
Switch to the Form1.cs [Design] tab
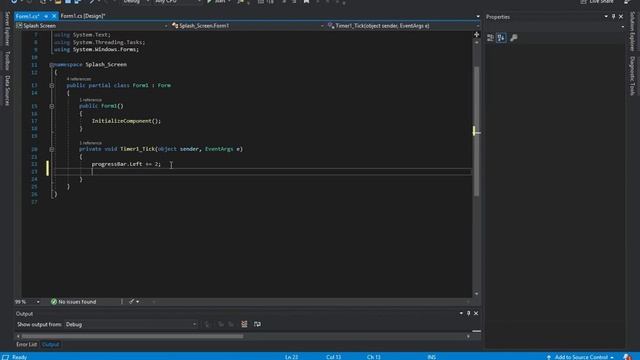[x=83, y=16]
